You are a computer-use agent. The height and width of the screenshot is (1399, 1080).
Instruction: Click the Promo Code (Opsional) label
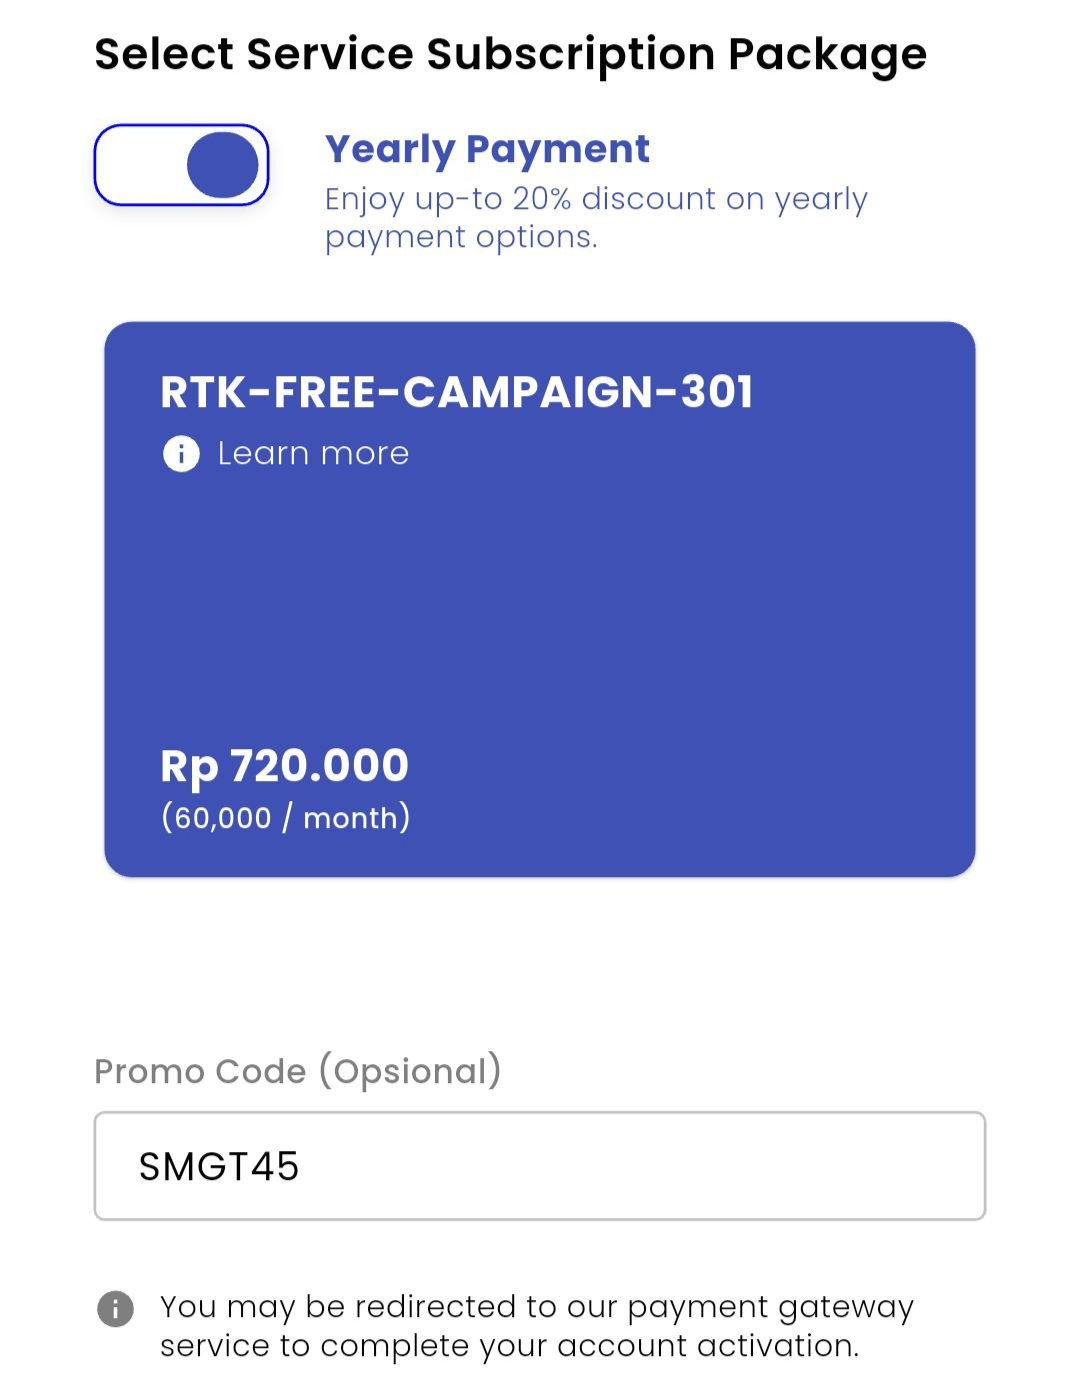pos(298,1071)
